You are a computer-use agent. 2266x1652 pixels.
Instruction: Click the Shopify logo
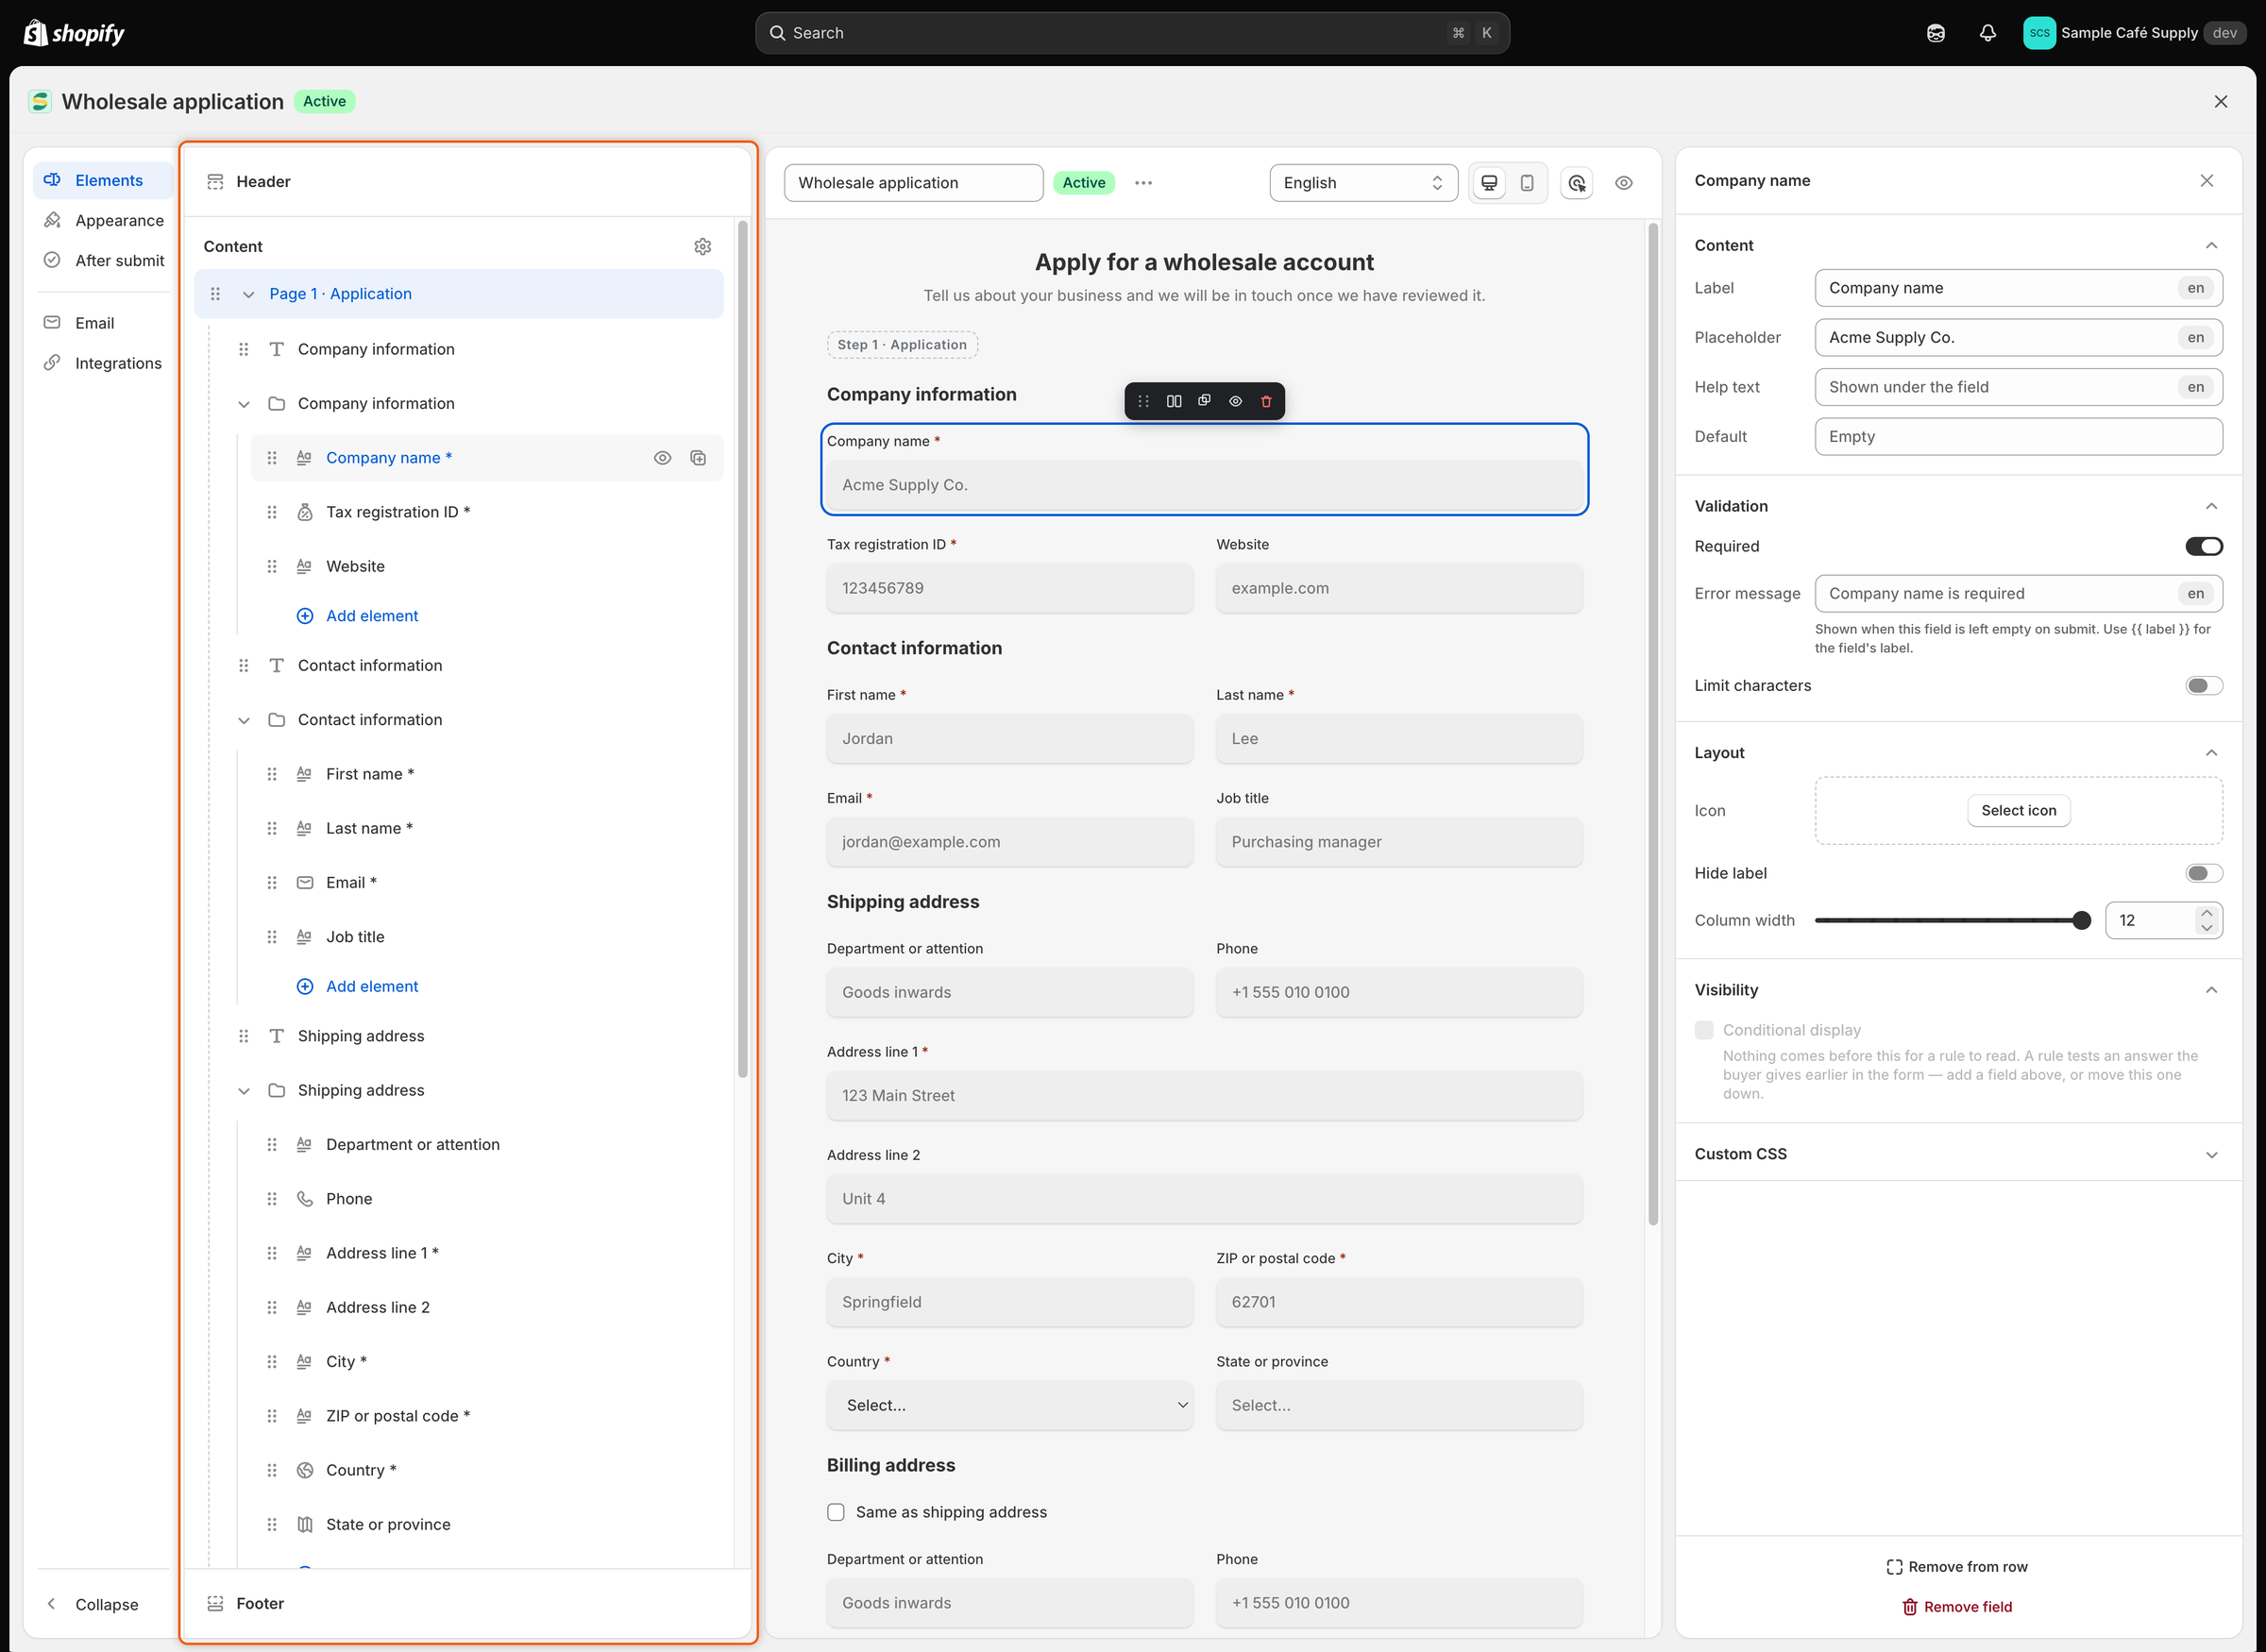(74, 33)
